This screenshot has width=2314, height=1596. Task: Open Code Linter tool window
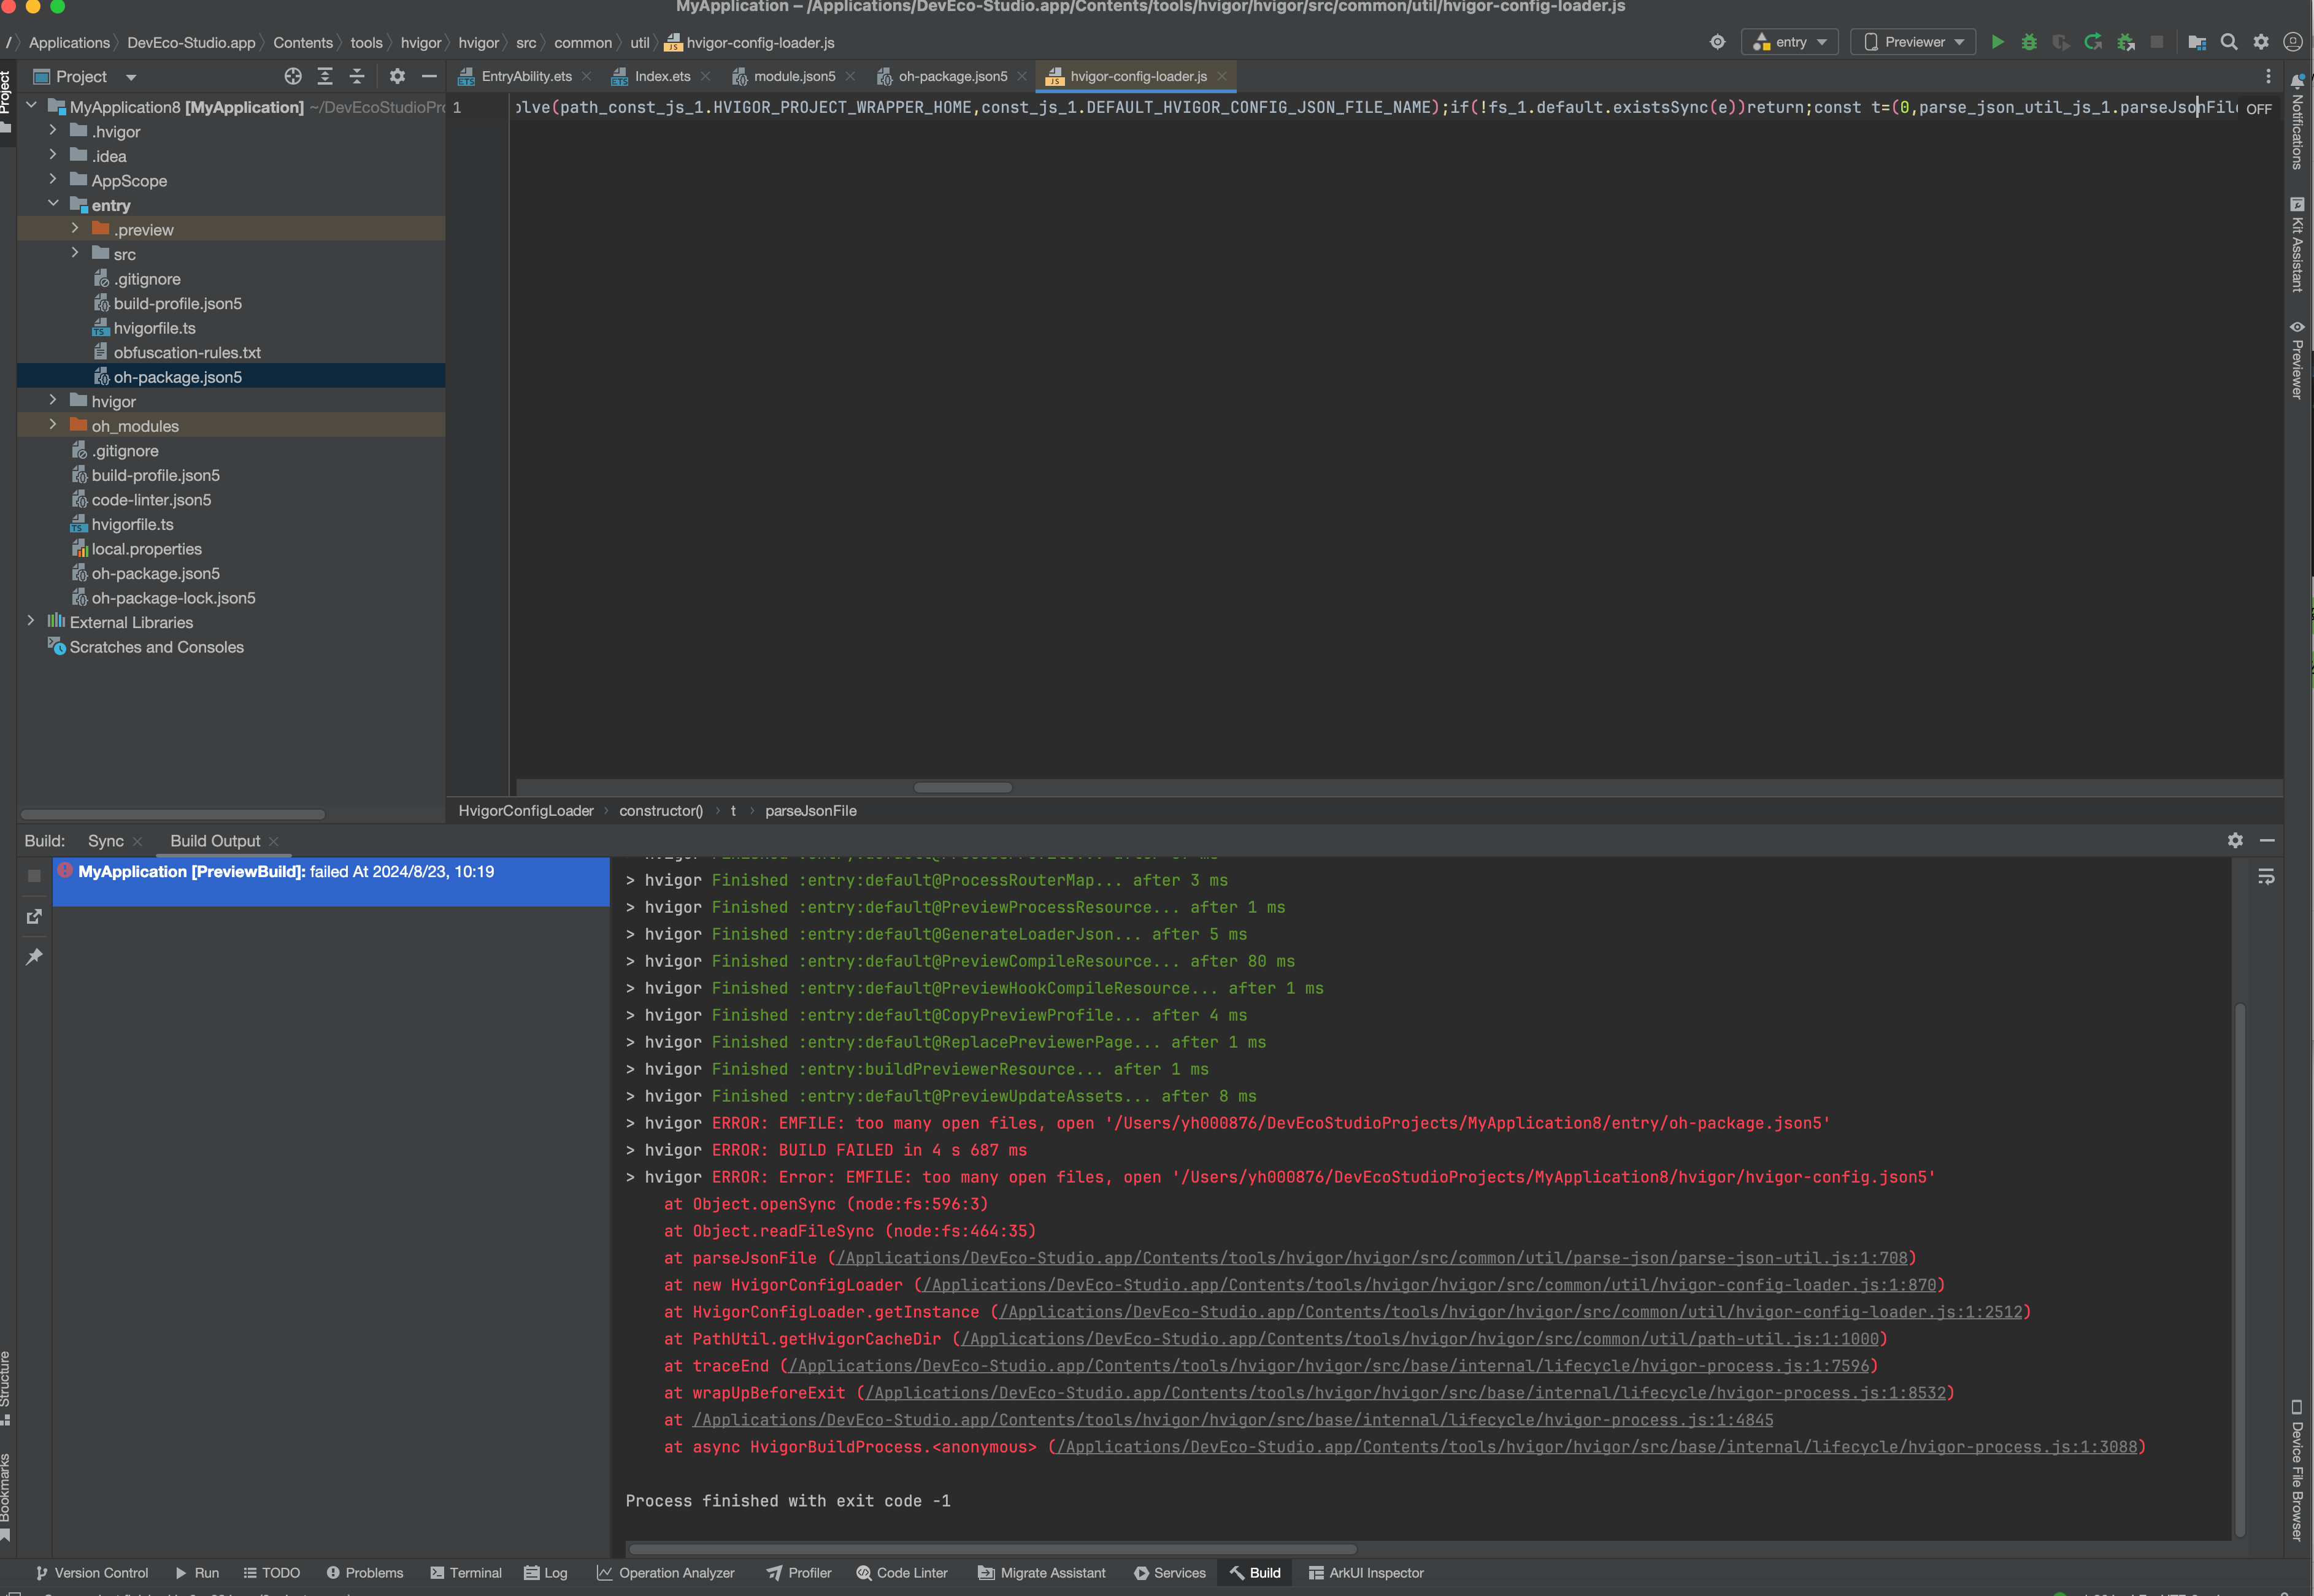(902, 1573)
